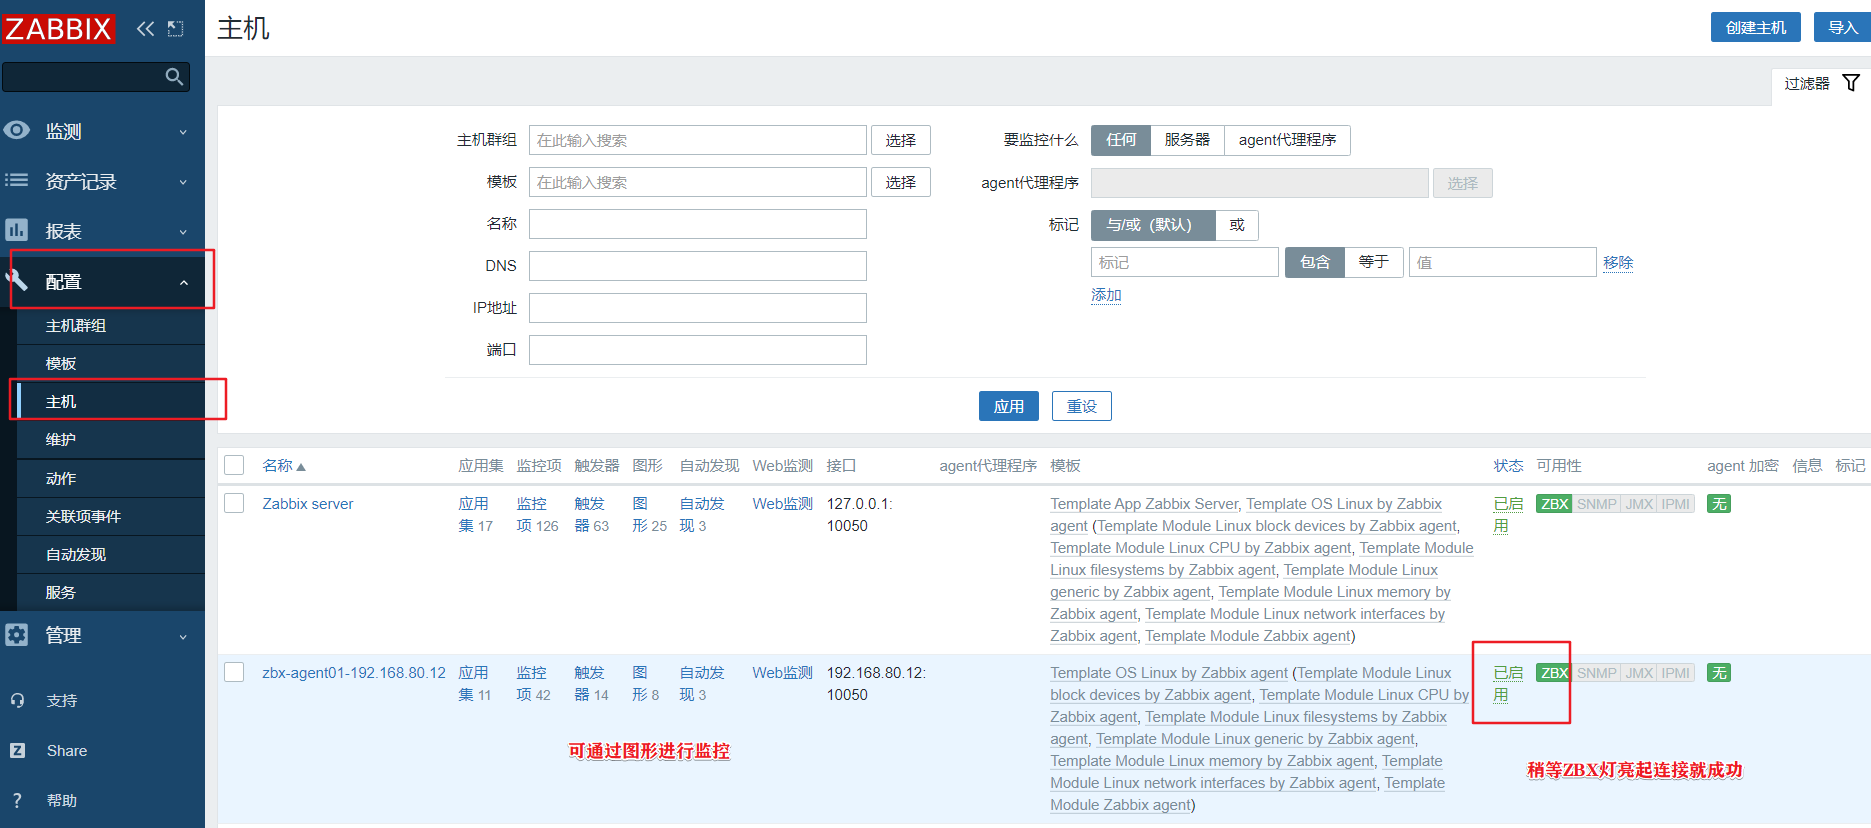
Task: Collapse the 配置 menu chevron
Action: coord(183,283)
